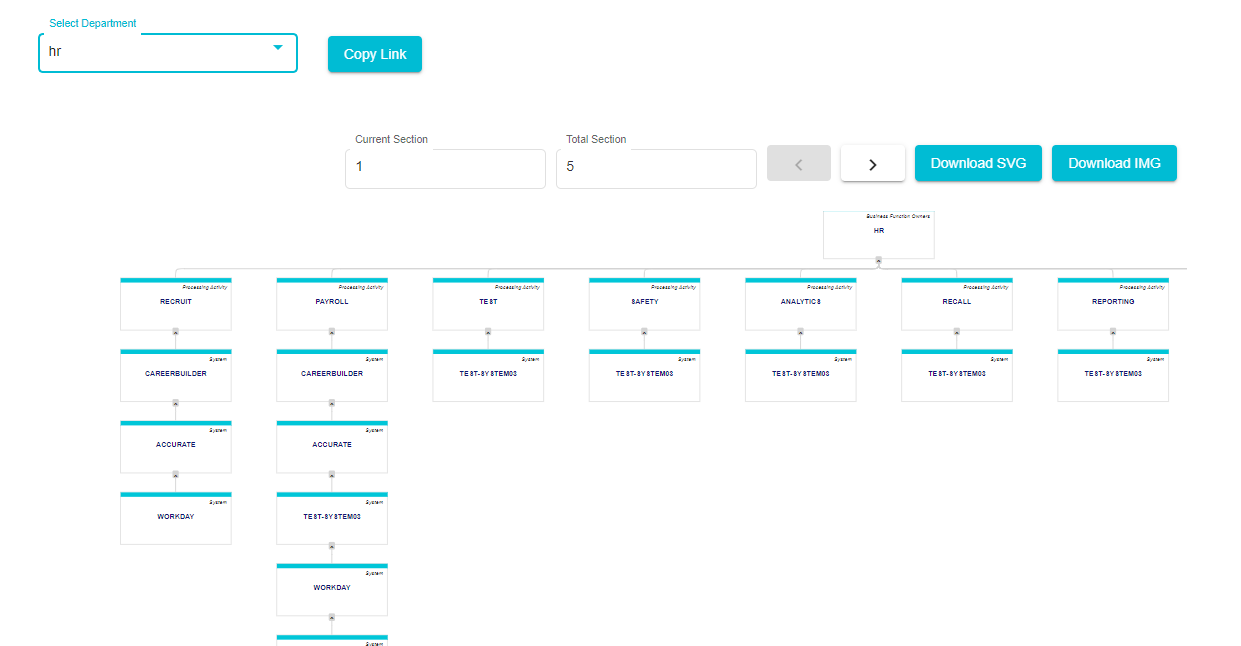Screen dimensions: 1241x646
Task: Select the ANALYTICS processing activity node
Action: tap(801, 304)
